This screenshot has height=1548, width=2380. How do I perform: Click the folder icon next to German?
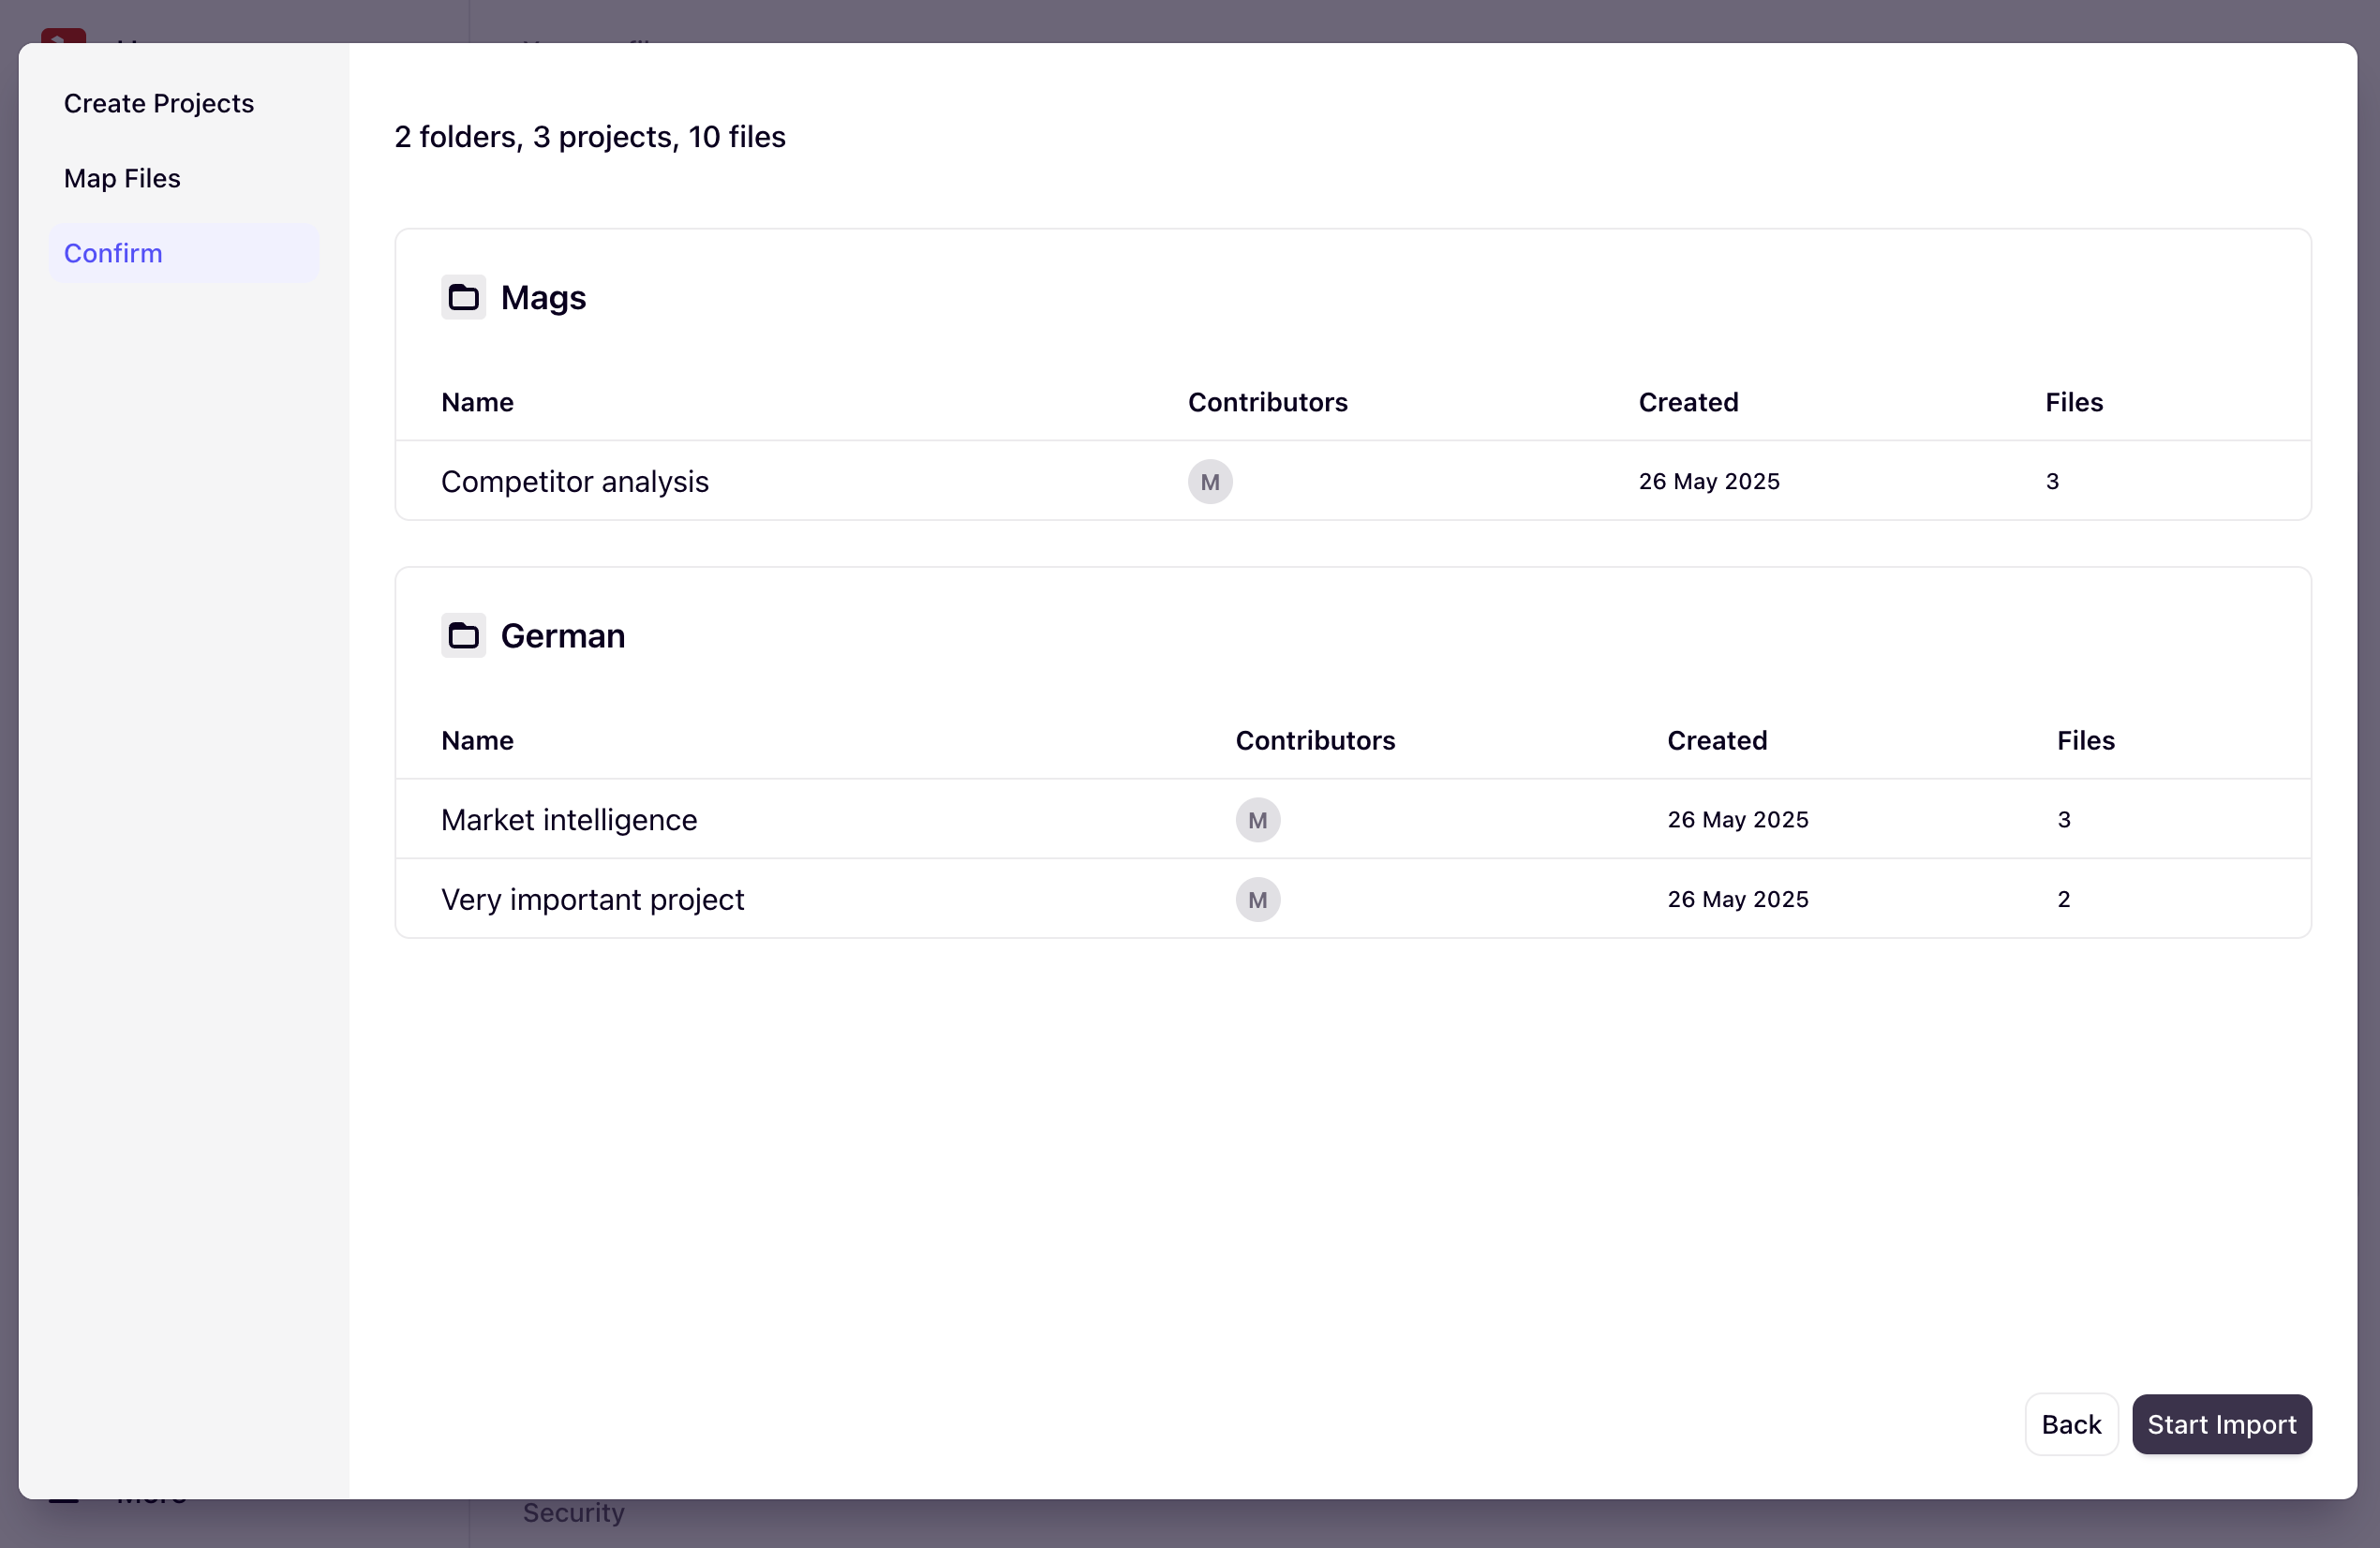[464, 634]
